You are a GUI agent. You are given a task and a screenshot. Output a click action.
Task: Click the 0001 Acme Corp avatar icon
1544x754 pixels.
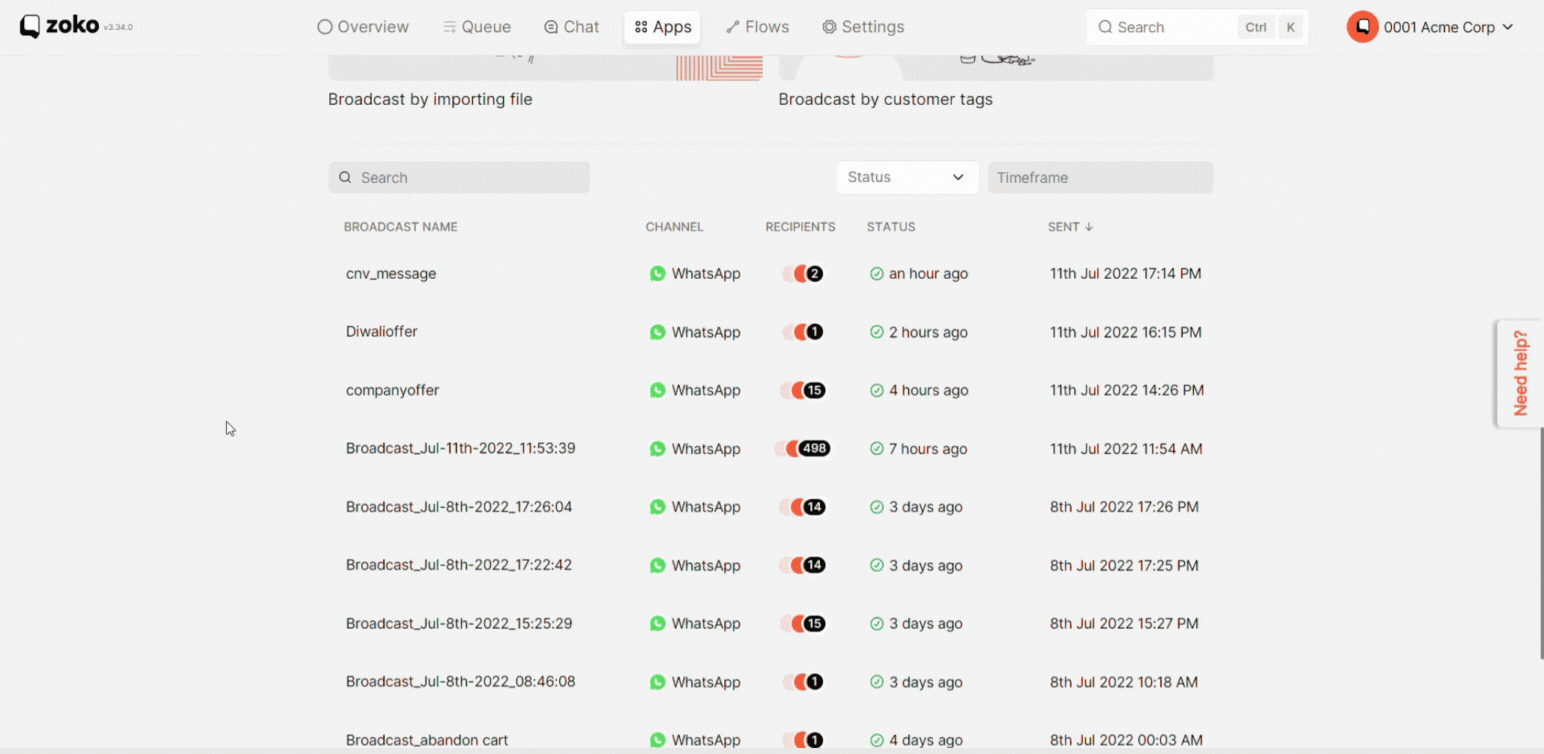(1362, 27)
